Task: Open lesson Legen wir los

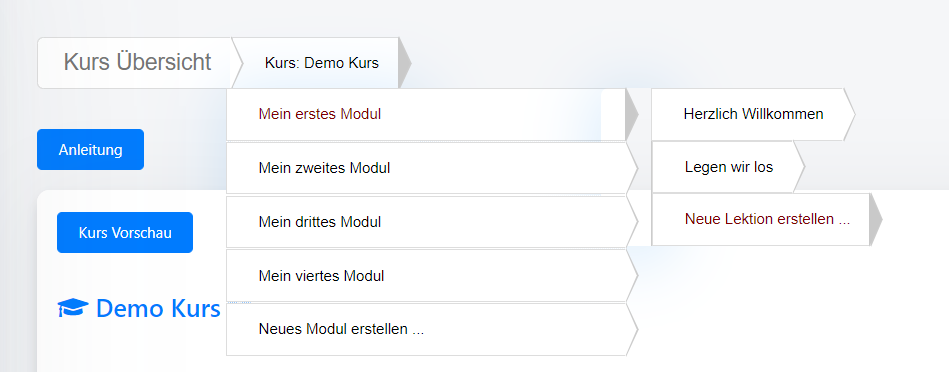Action: click(729, 167)
